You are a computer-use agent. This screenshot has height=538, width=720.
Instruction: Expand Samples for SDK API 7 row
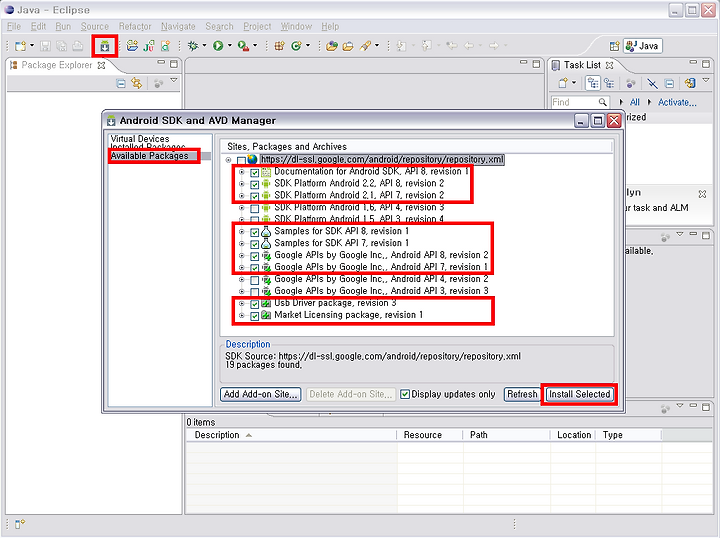[242, 244]
